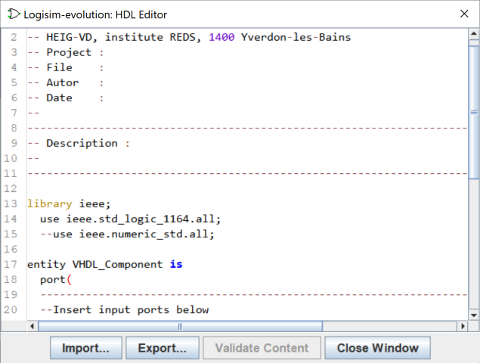Click the disabled Validate Content button
480x363 pixels.
[262, 348]
